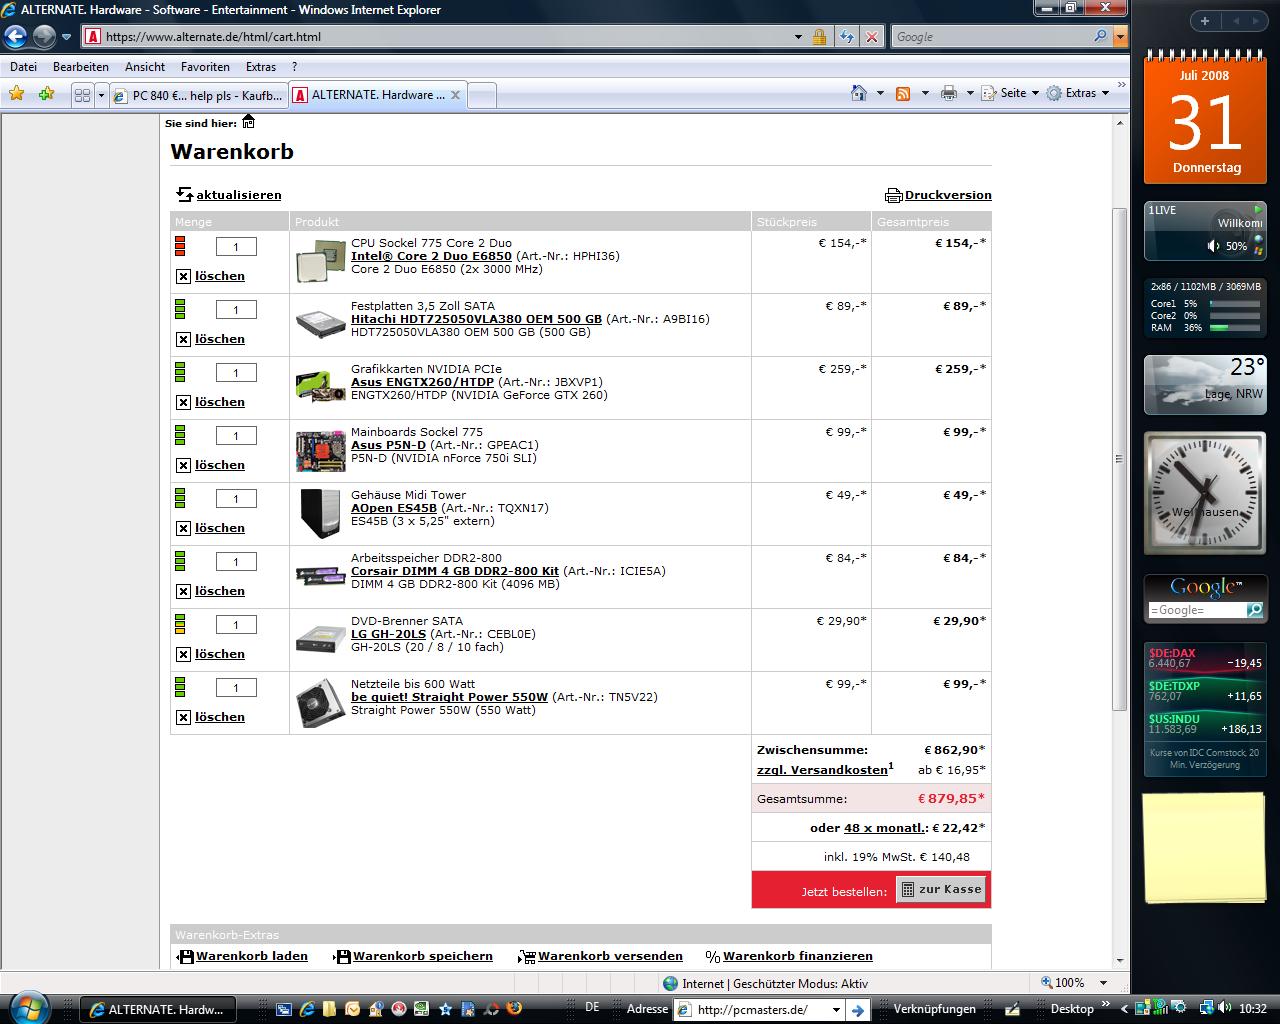Click the Hitachi hard drive product image
The image size is (1280, 1024).
321,323
